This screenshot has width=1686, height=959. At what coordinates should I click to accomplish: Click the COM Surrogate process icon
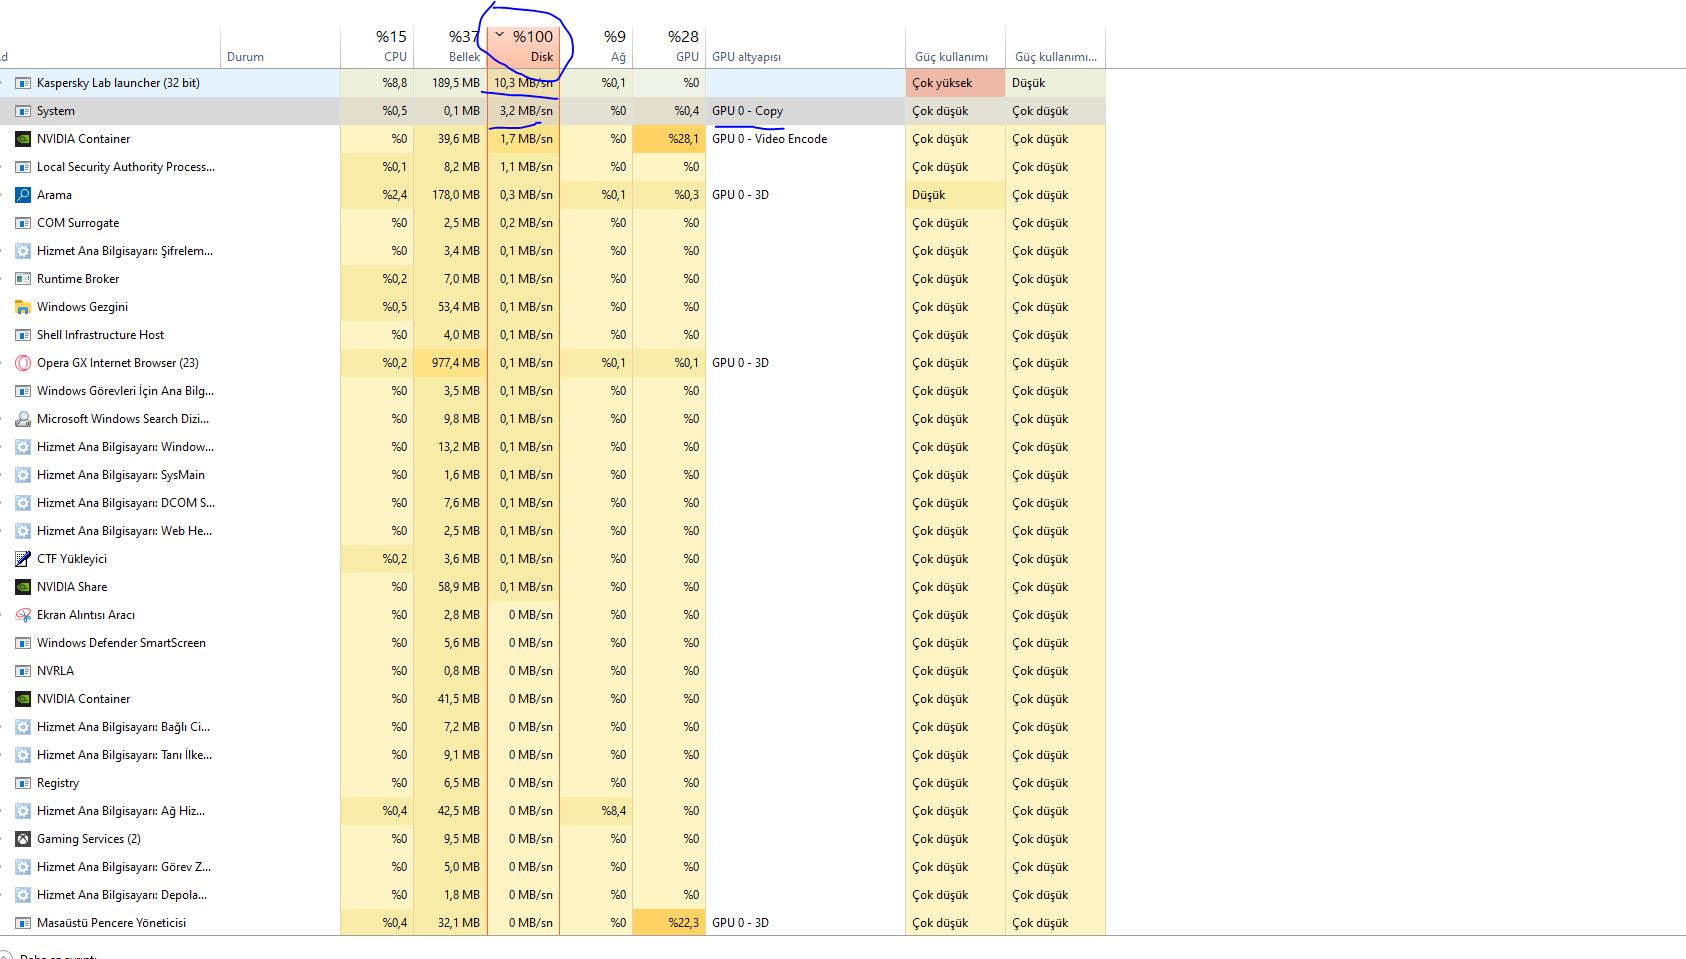(23, 223)
